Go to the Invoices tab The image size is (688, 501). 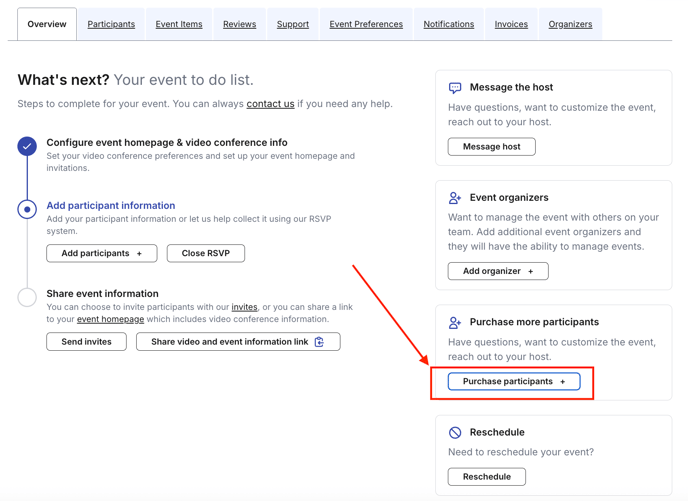511,24
